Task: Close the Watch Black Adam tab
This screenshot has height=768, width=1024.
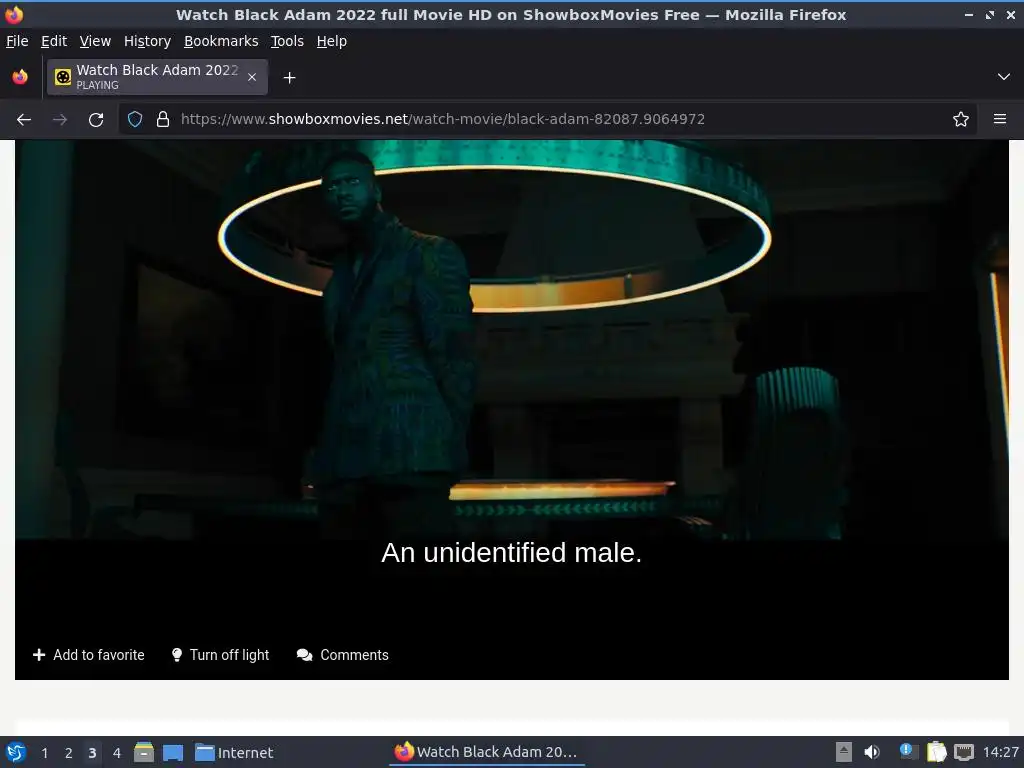Action: pos(252,77)
